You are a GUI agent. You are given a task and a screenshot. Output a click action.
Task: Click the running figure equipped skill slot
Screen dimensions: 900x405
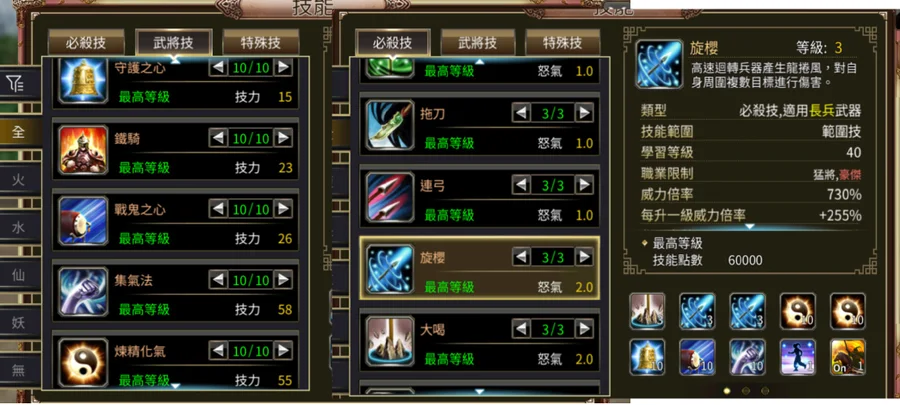point(798,357)
